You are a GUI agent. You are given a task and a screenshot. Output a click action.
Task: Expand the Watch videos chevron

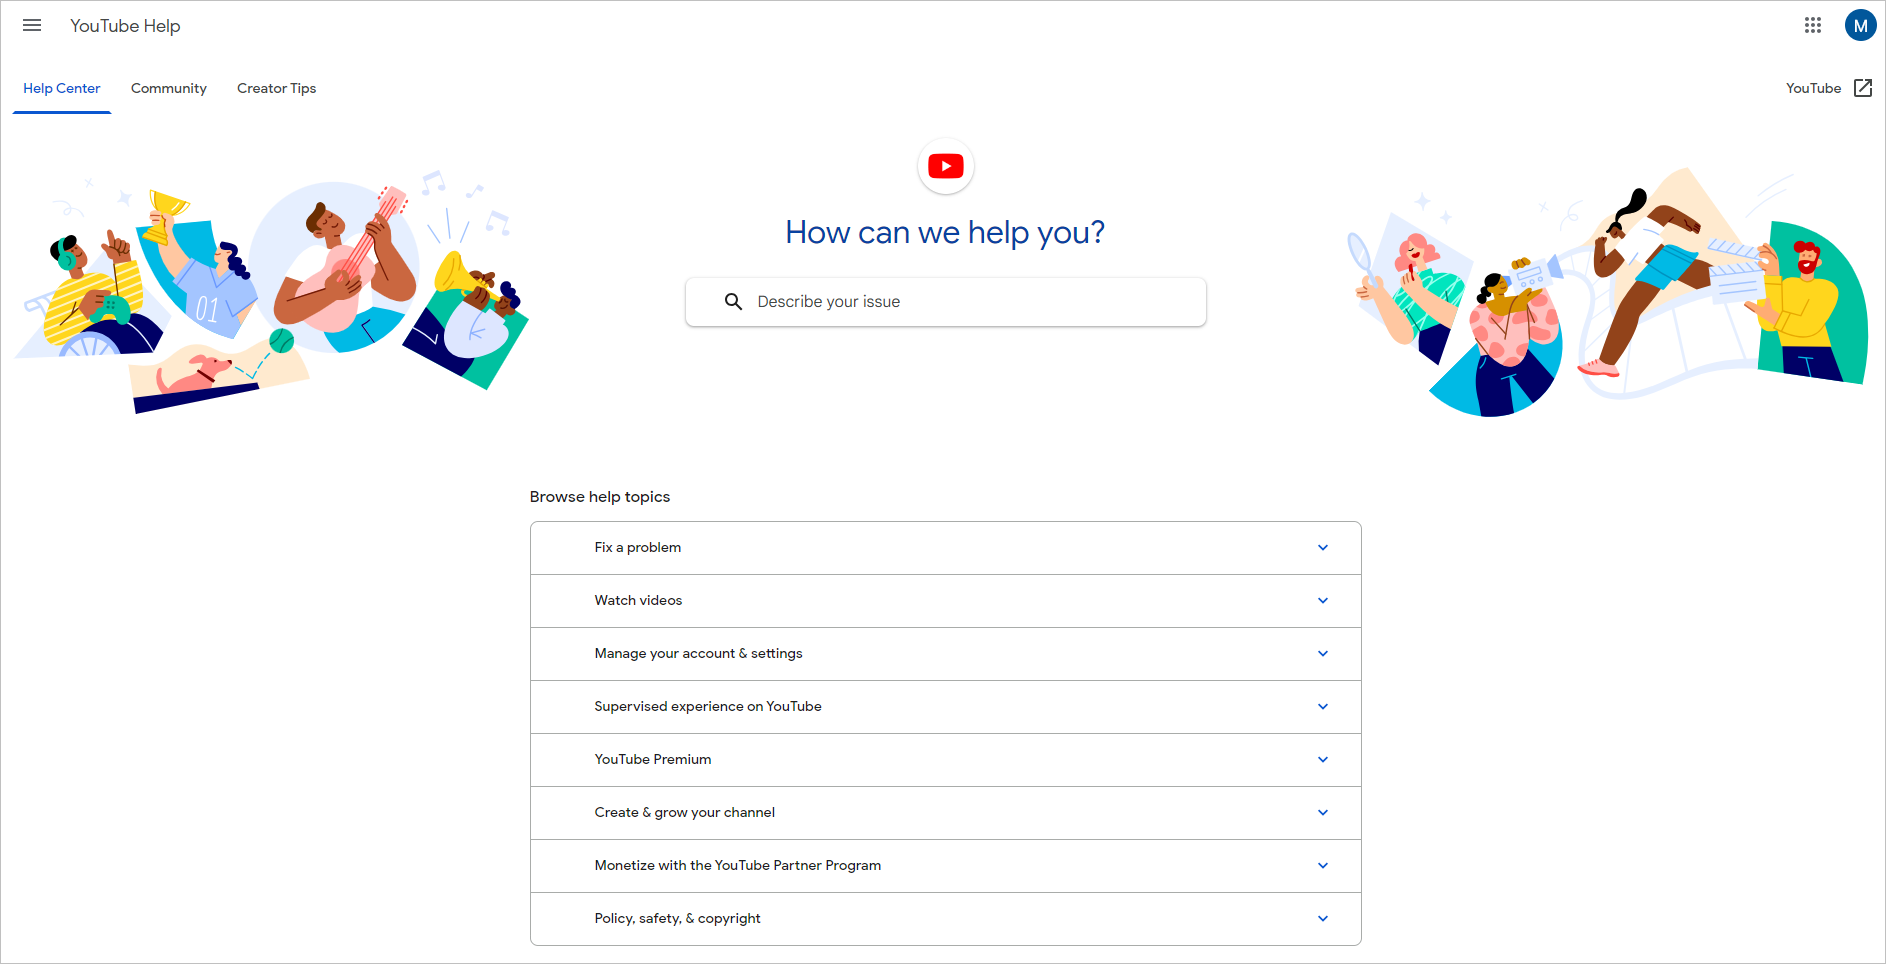(x=1323, y=601)
